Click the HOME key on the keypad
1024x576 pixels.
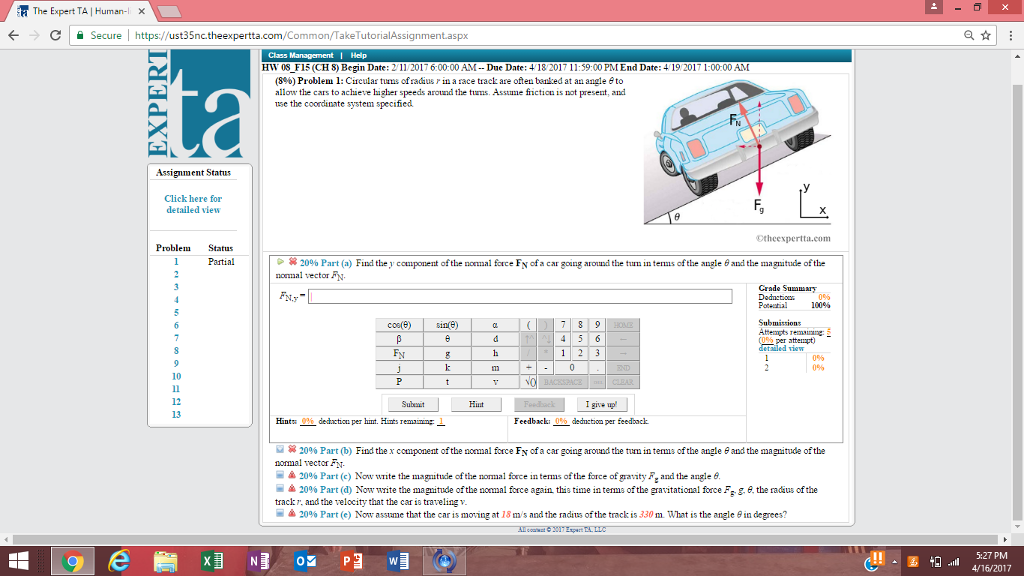pyautogui.click(x=623, y=324)
